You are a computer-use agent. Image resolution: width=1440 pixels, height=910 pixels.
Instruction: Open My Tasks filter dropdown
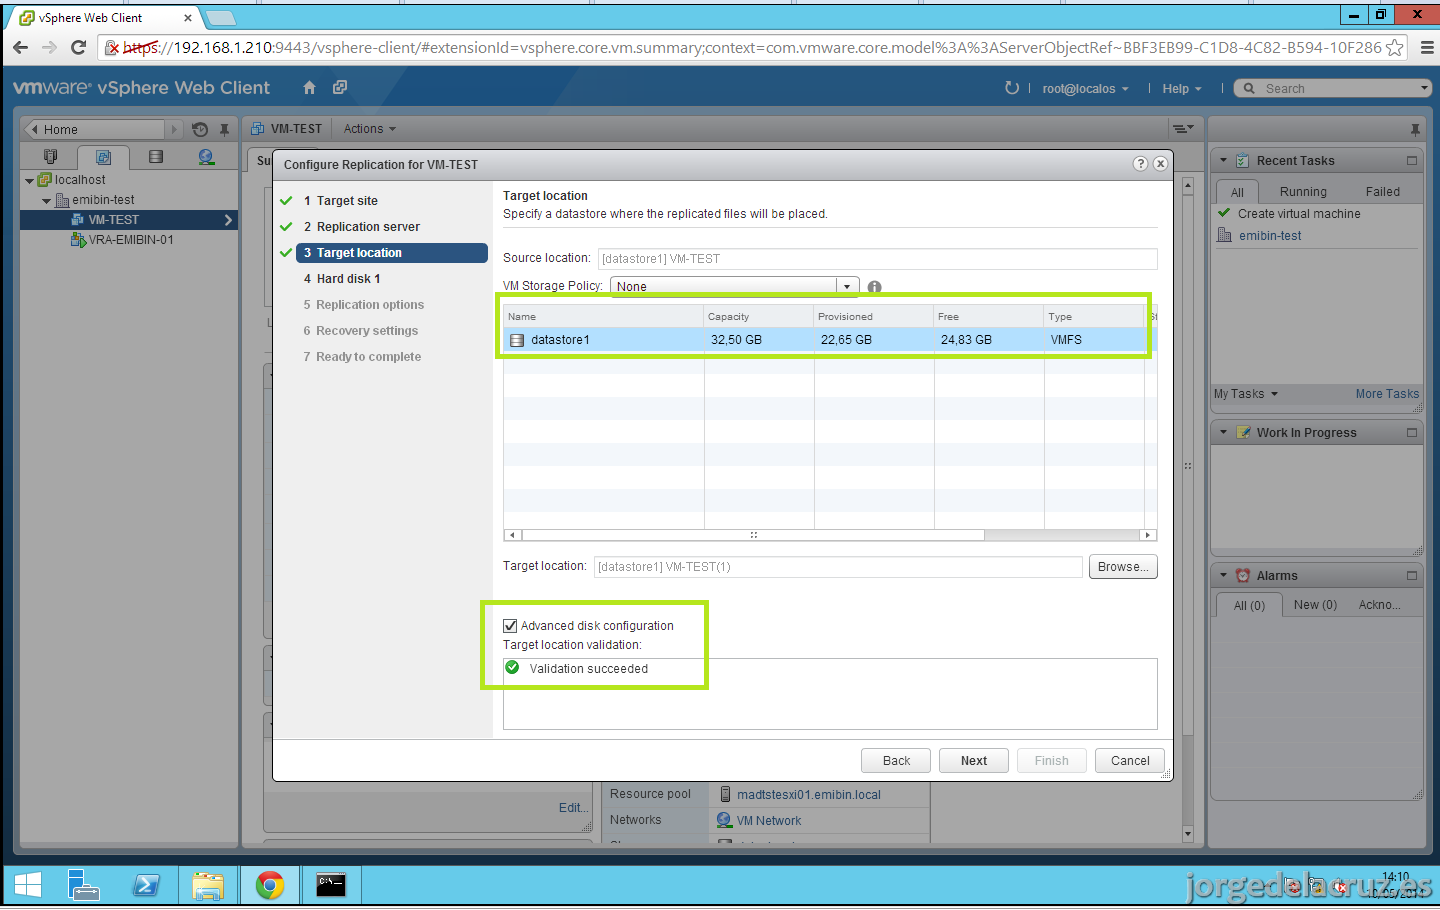pos(1246,394)
